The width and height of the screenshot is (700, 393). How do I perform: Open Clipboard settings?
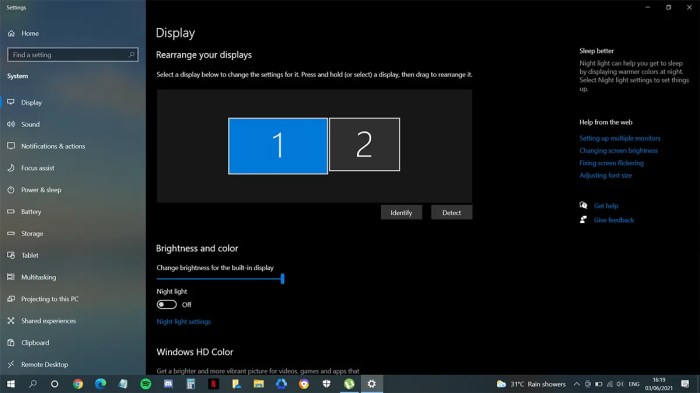click(35, 343)
